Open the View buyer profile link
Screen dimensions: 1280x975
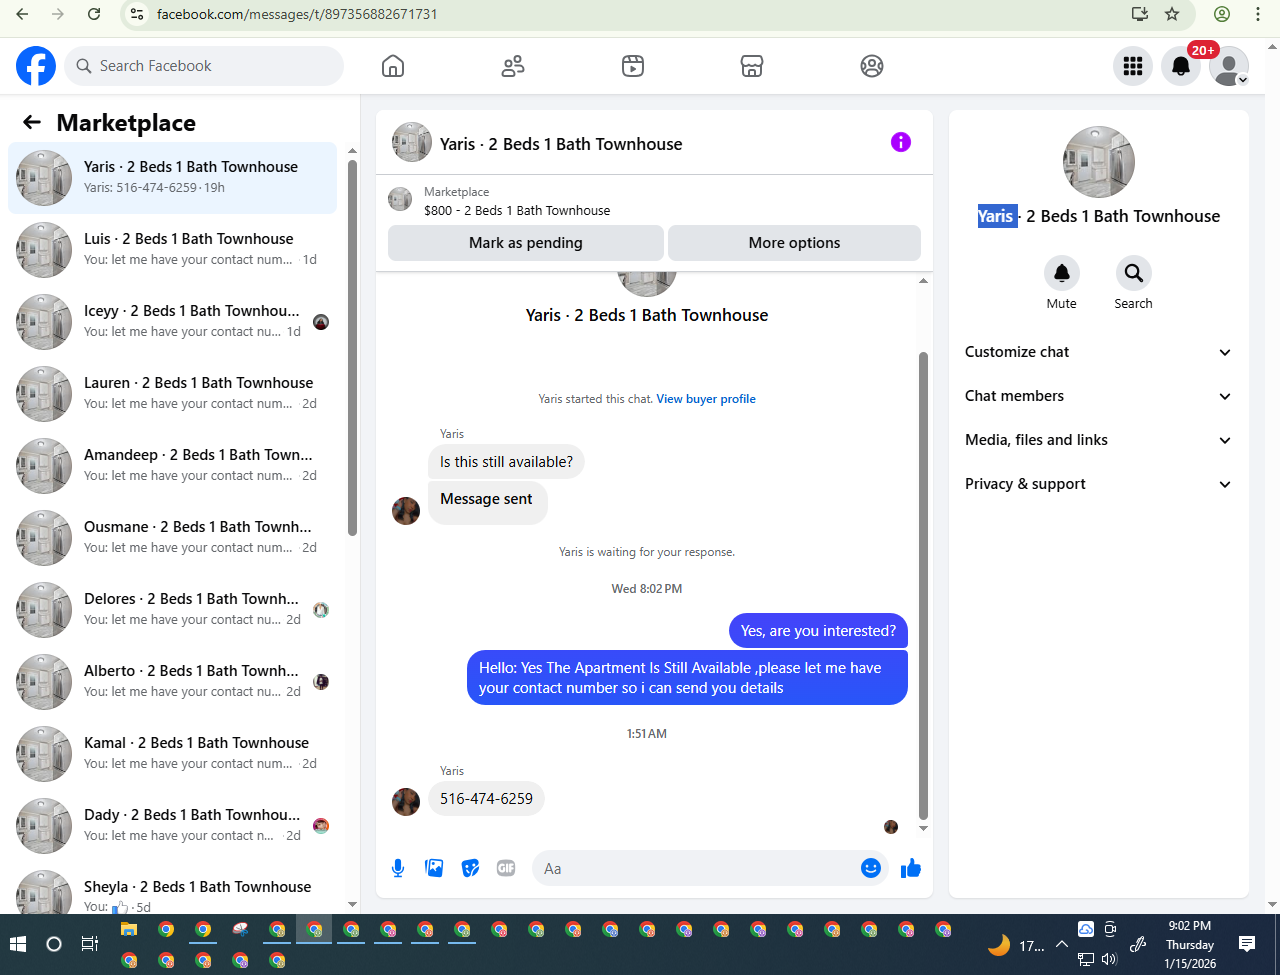coord(706,399)
